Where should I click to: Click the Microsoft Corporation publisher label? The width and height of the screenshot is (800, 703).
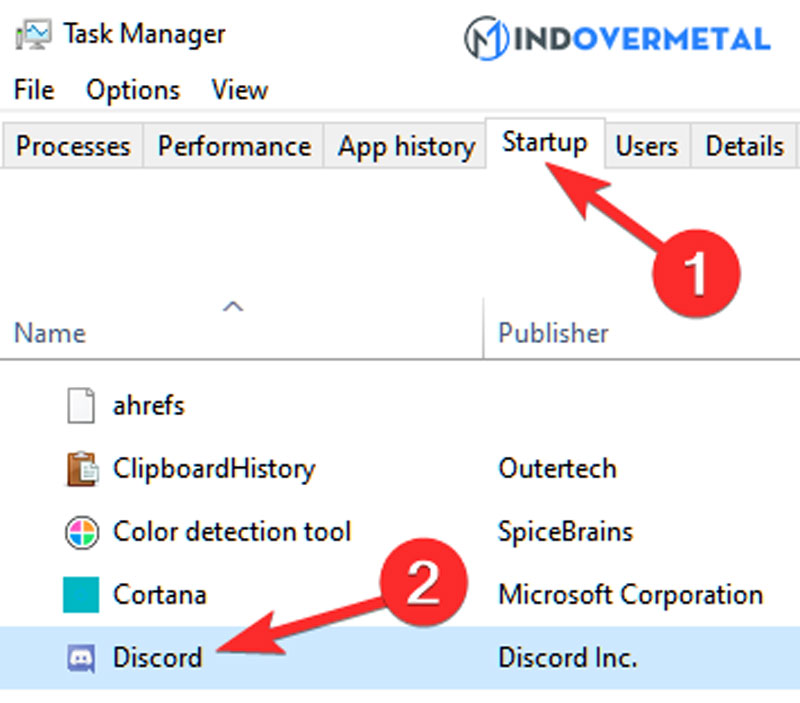629,595
